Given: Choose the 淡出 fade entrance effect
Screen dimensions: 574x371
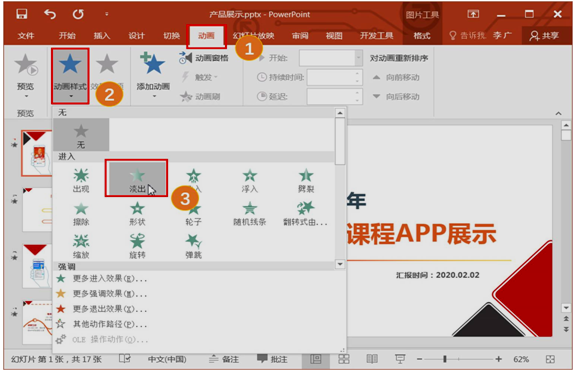Looking at the screenshot, I should [x=137, y=178].
